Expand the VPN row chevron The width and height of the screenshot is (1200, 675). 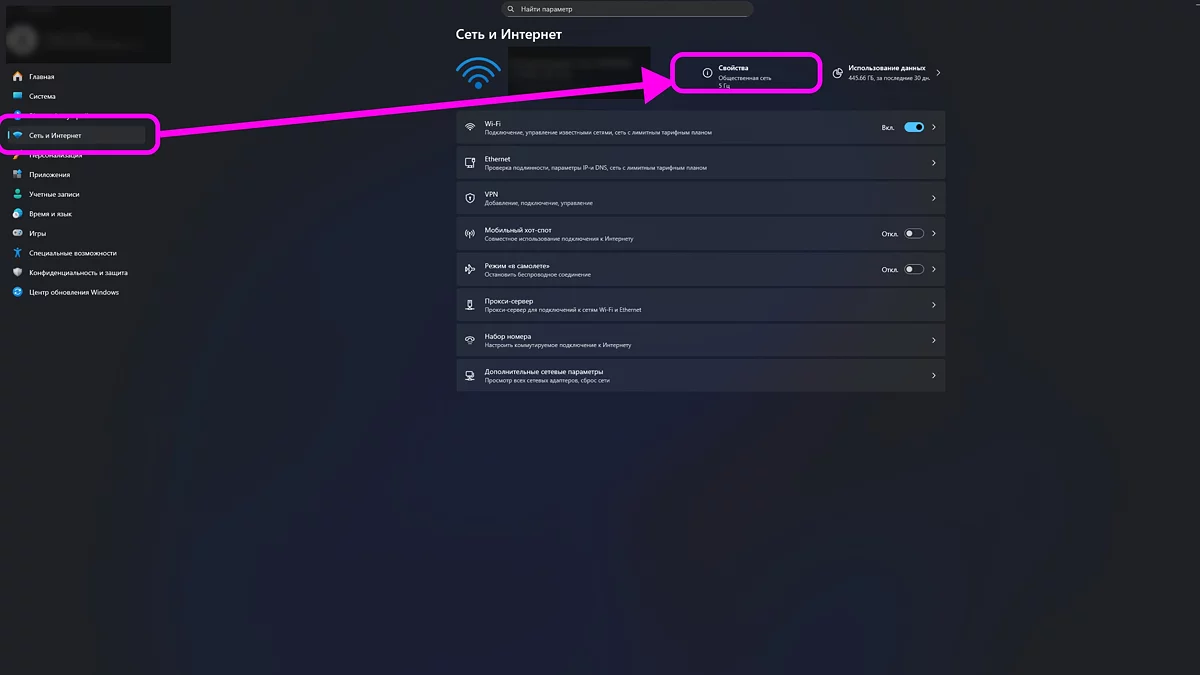coord(934,198)
